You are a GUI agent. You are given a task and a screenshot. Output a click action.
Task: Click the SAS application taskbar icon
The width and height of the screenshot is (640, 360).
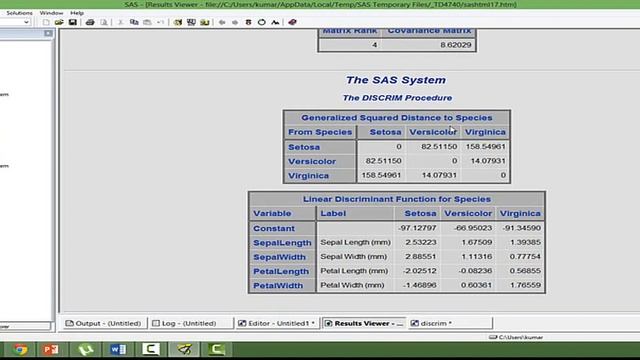click(x=184, y=349)
